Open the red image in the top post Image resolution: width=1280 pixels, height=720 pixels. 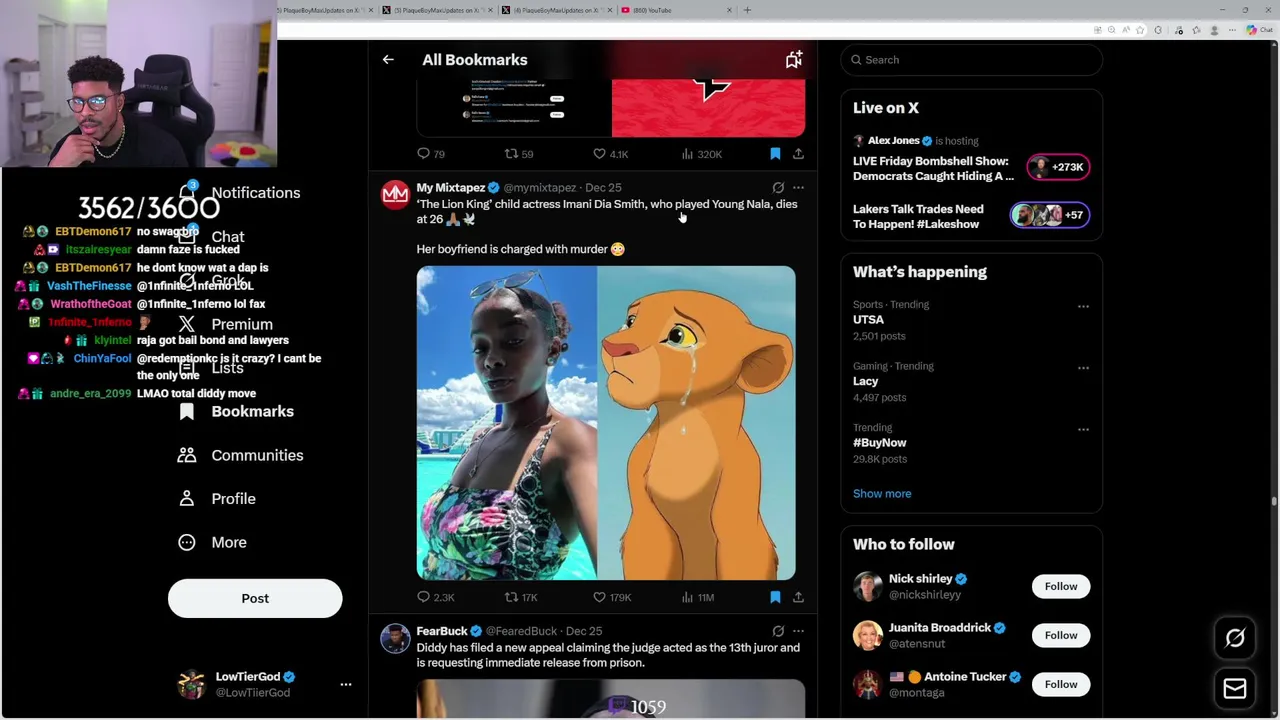(708, 108)
